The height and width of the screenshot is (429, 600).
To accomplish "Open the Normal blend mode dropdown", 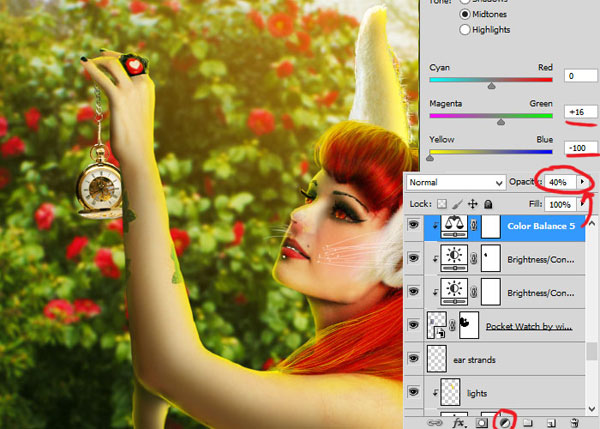I will [455, 183].
